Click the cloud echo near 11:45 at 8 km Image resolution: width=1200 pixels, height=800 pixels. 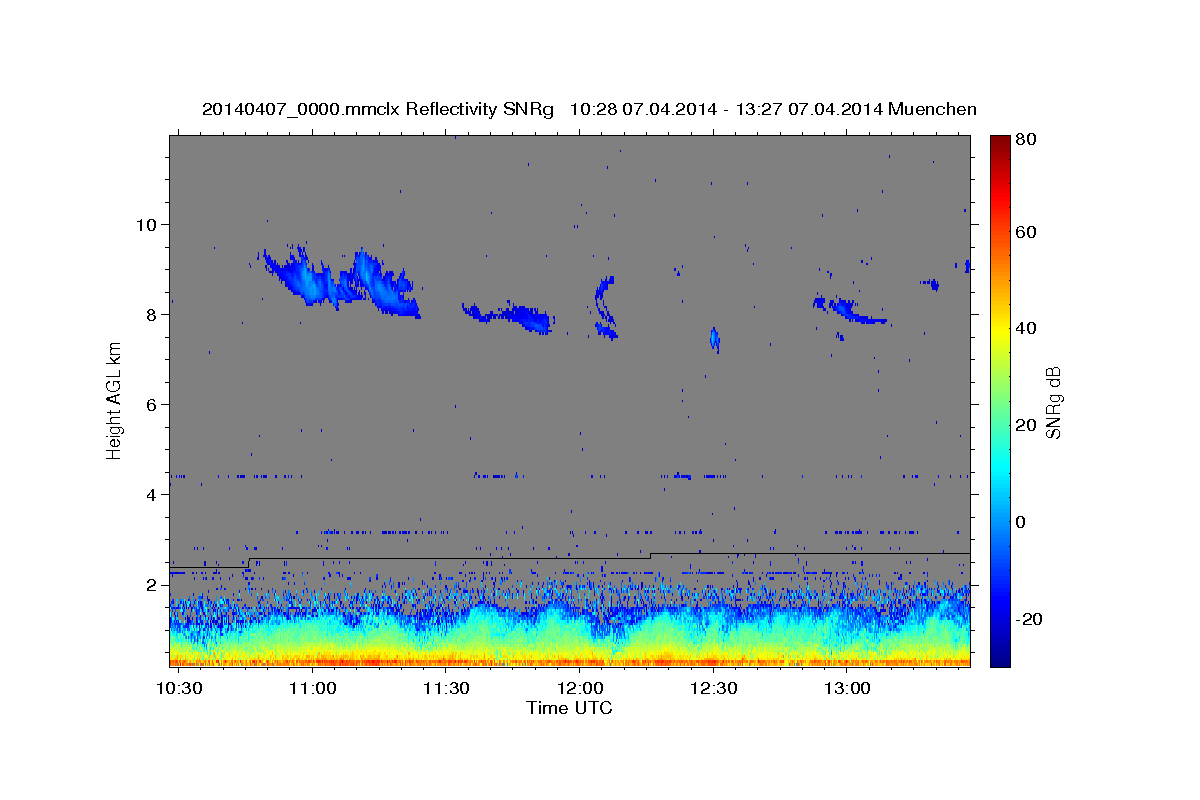click(508, 317)
